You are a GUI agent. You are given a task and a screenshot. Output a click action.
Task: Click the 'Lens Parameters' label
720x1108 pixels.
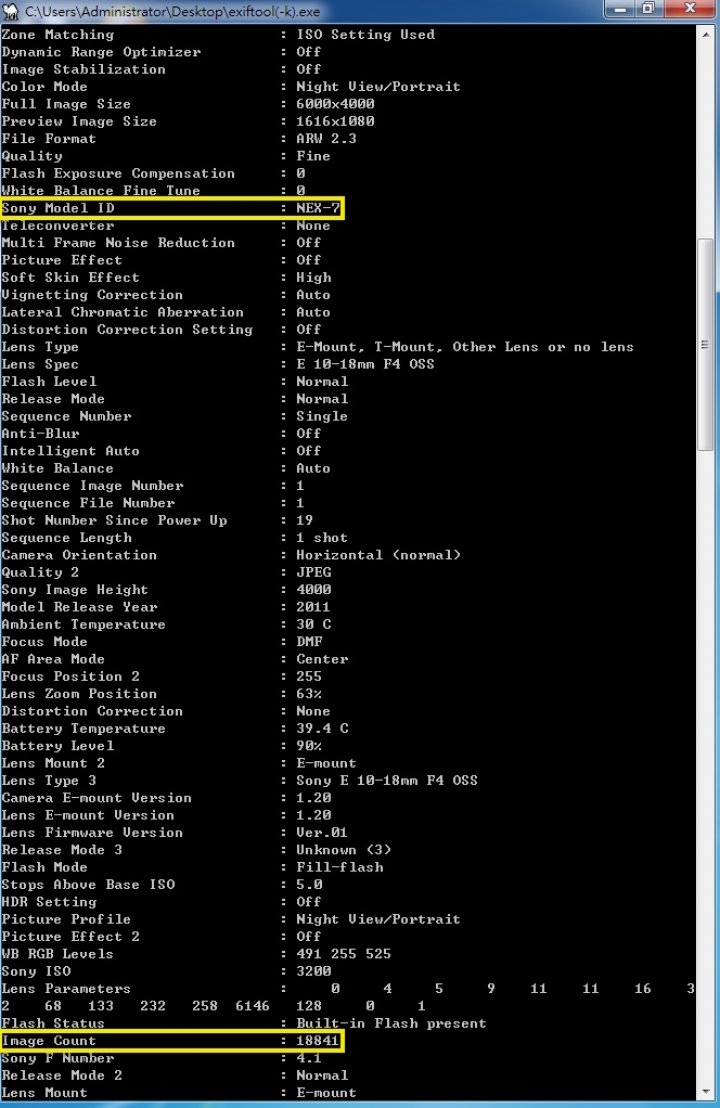[x=66, y=989]
